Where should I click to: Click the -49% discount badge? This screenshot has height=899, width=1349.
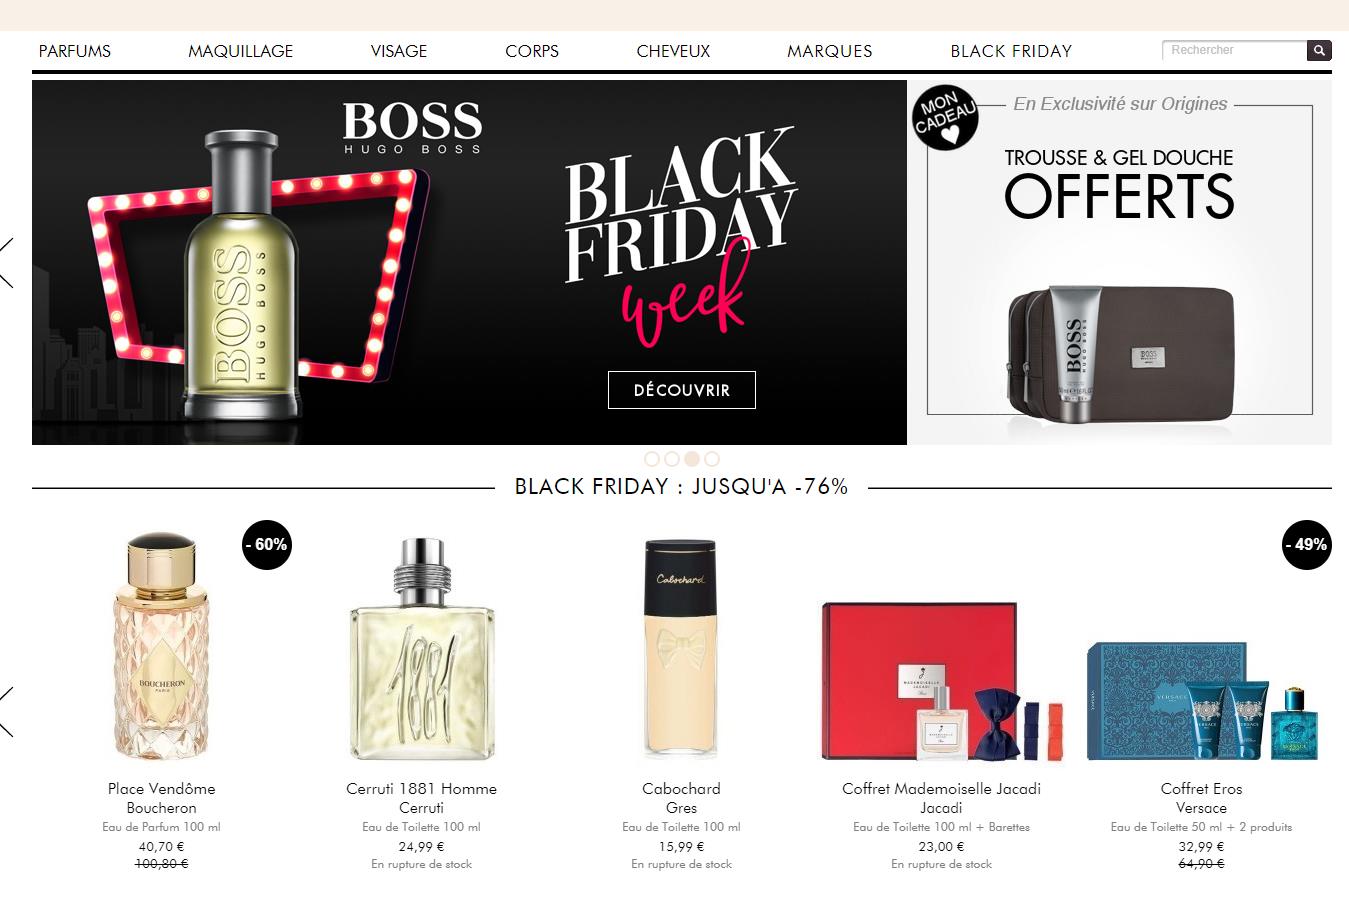point(1307,545)
